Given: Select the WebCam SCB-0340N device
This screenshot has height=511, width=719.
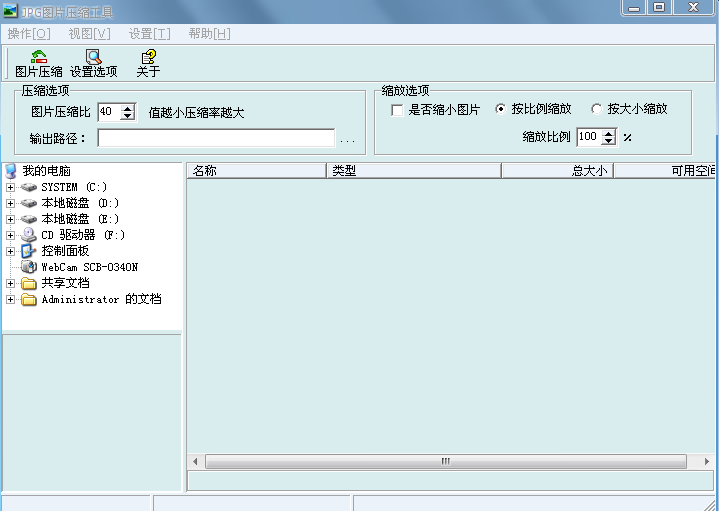Looking at the screenshot, I should [29, 267].
